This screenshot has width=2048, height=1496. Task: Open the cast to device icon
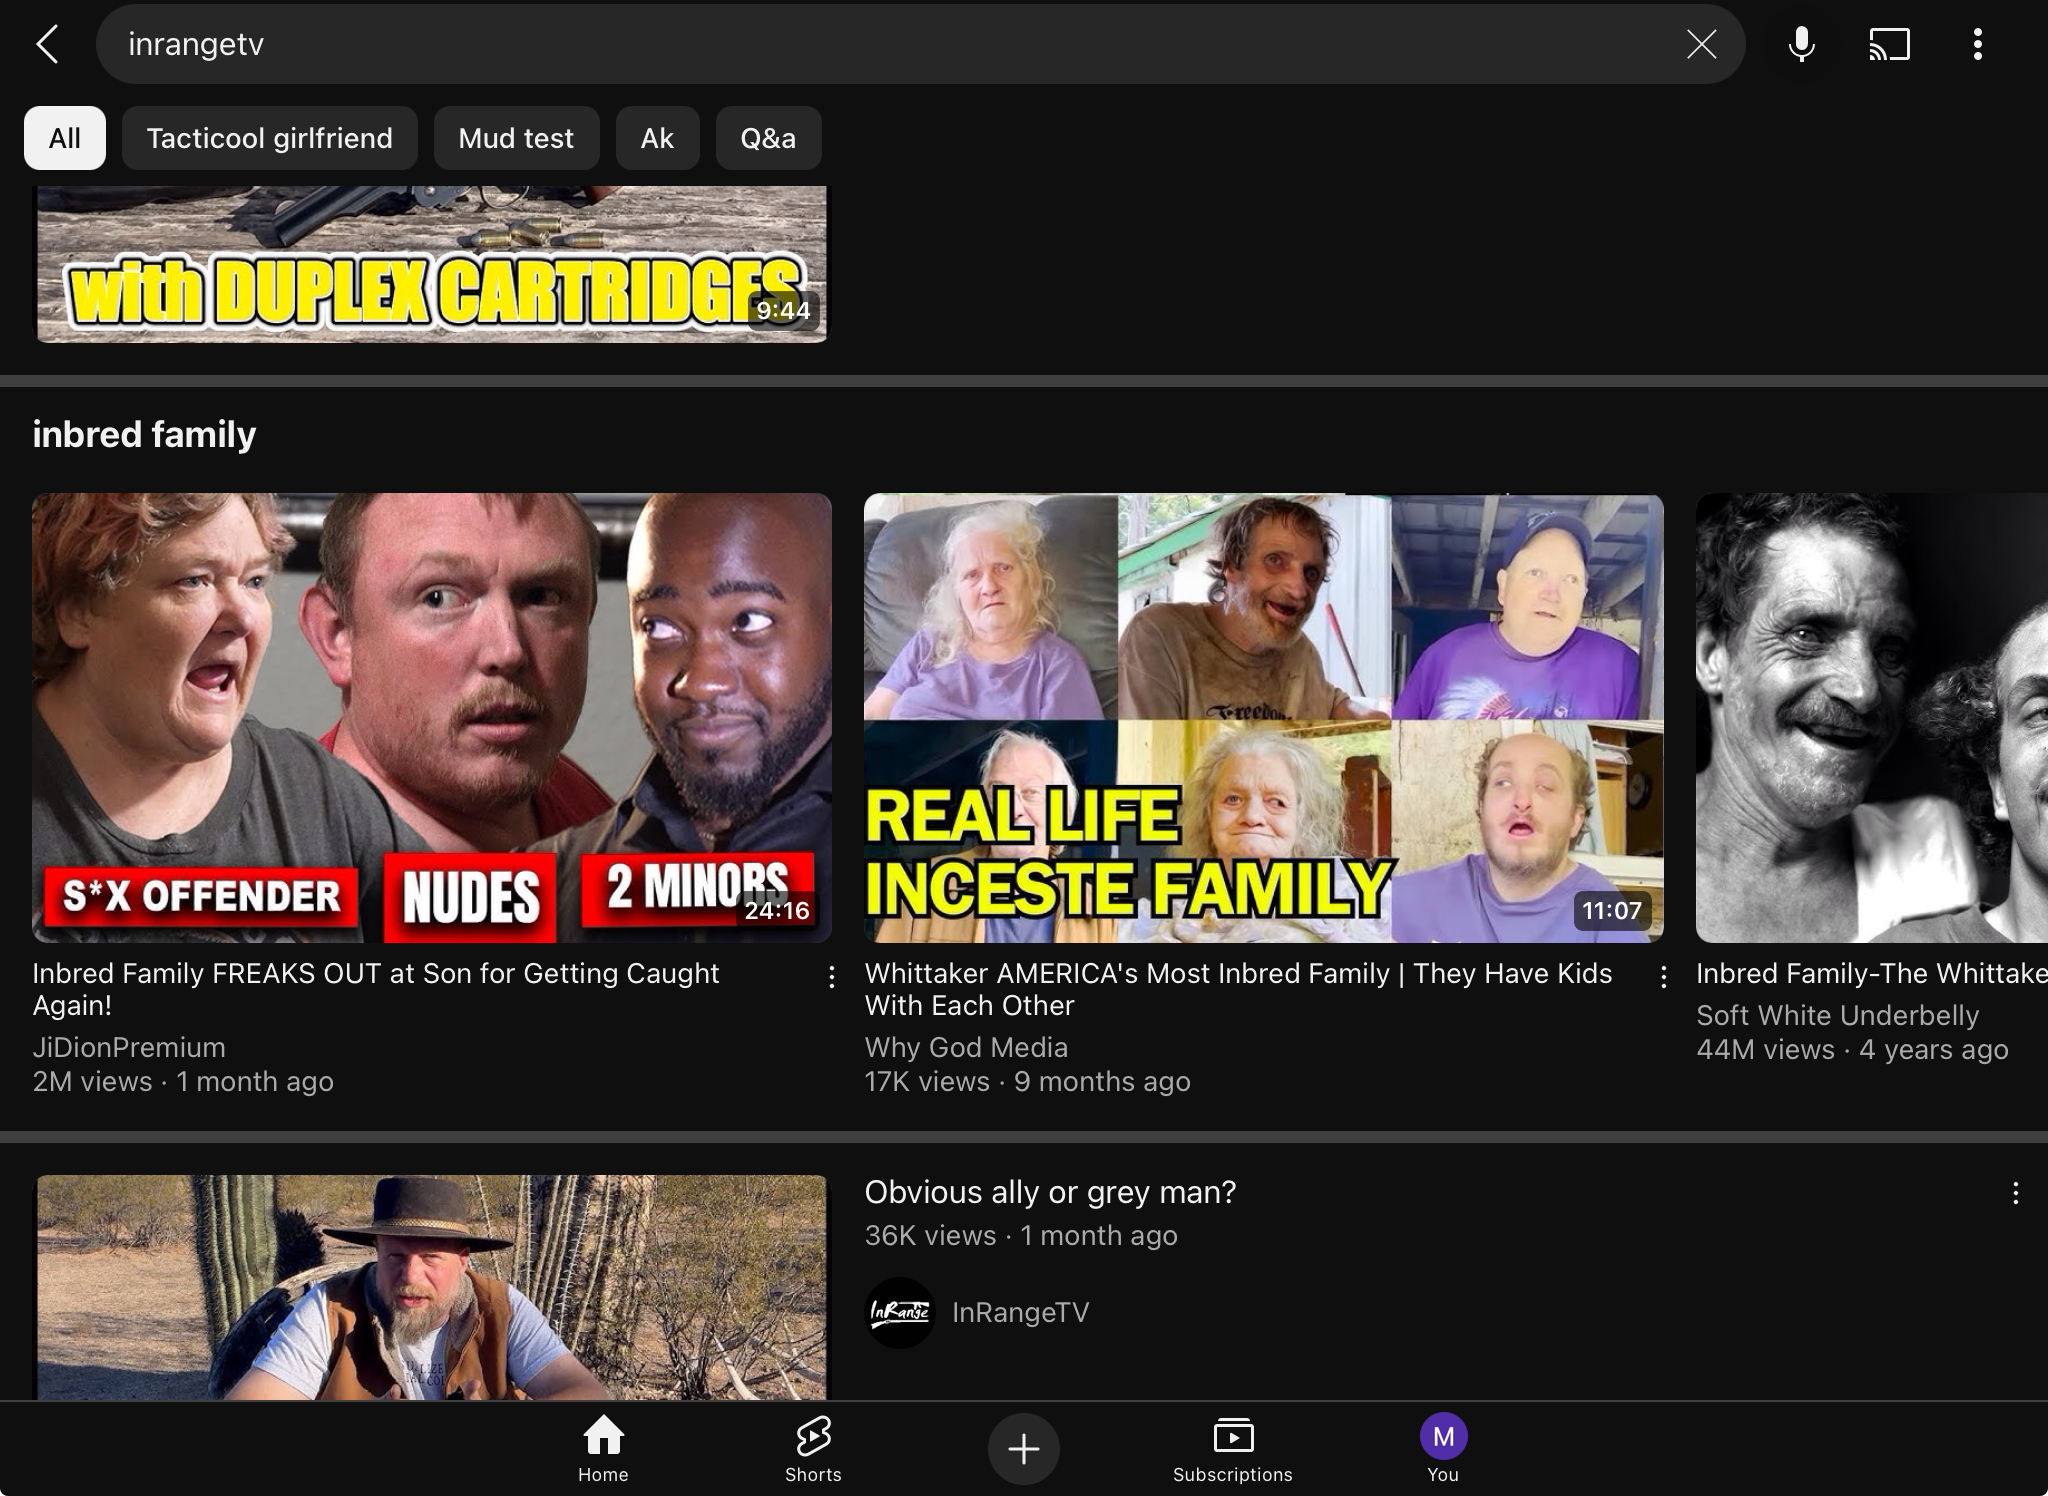pos(1889,44)
